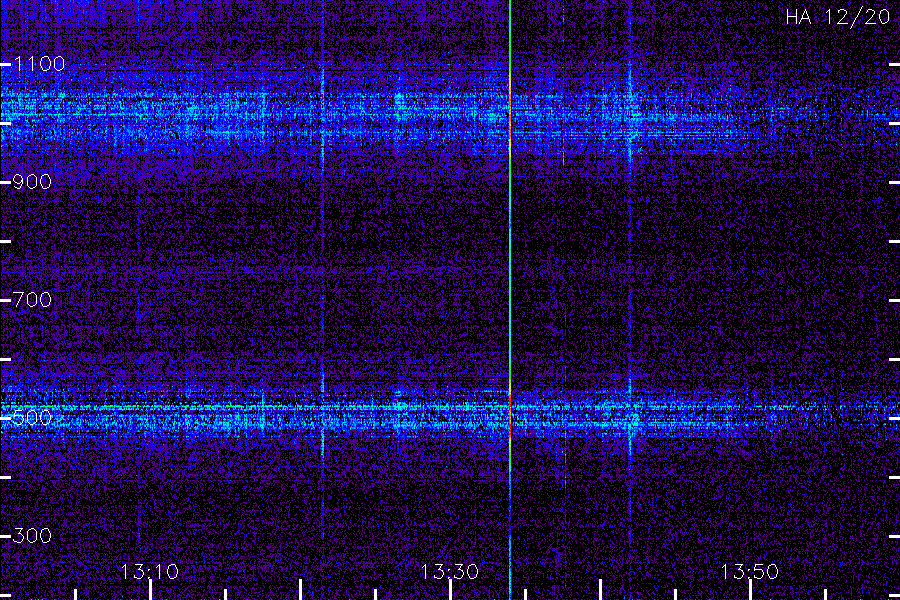Image resolution: width=900 pixels, height=600 pixels.
Task: Click the 700 frequency axis label
Action: [32, 300]
